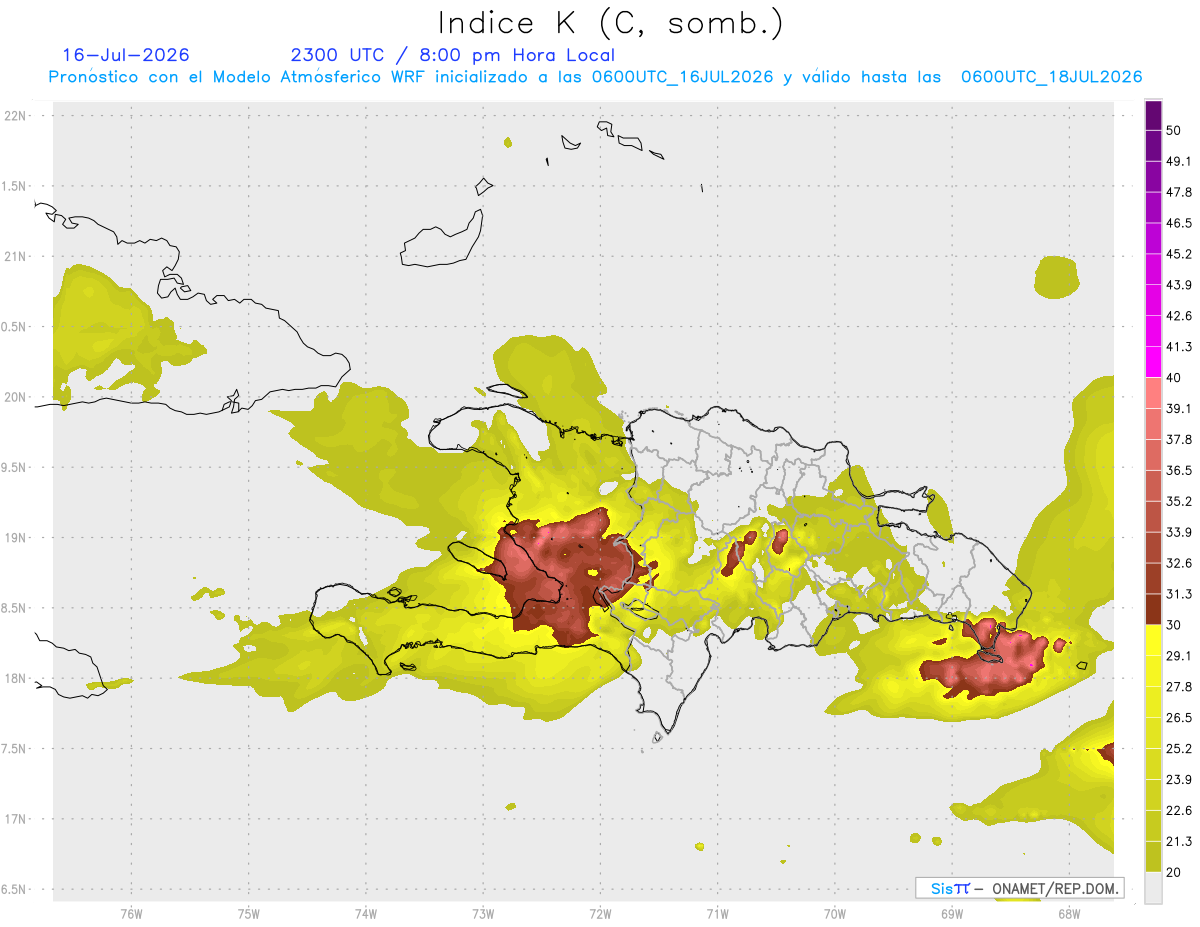Click the time label "2300 UTC / 8:00 pm Hora Local"
The height and width of the screenshot is (927, 1200).
pos(453,55)
